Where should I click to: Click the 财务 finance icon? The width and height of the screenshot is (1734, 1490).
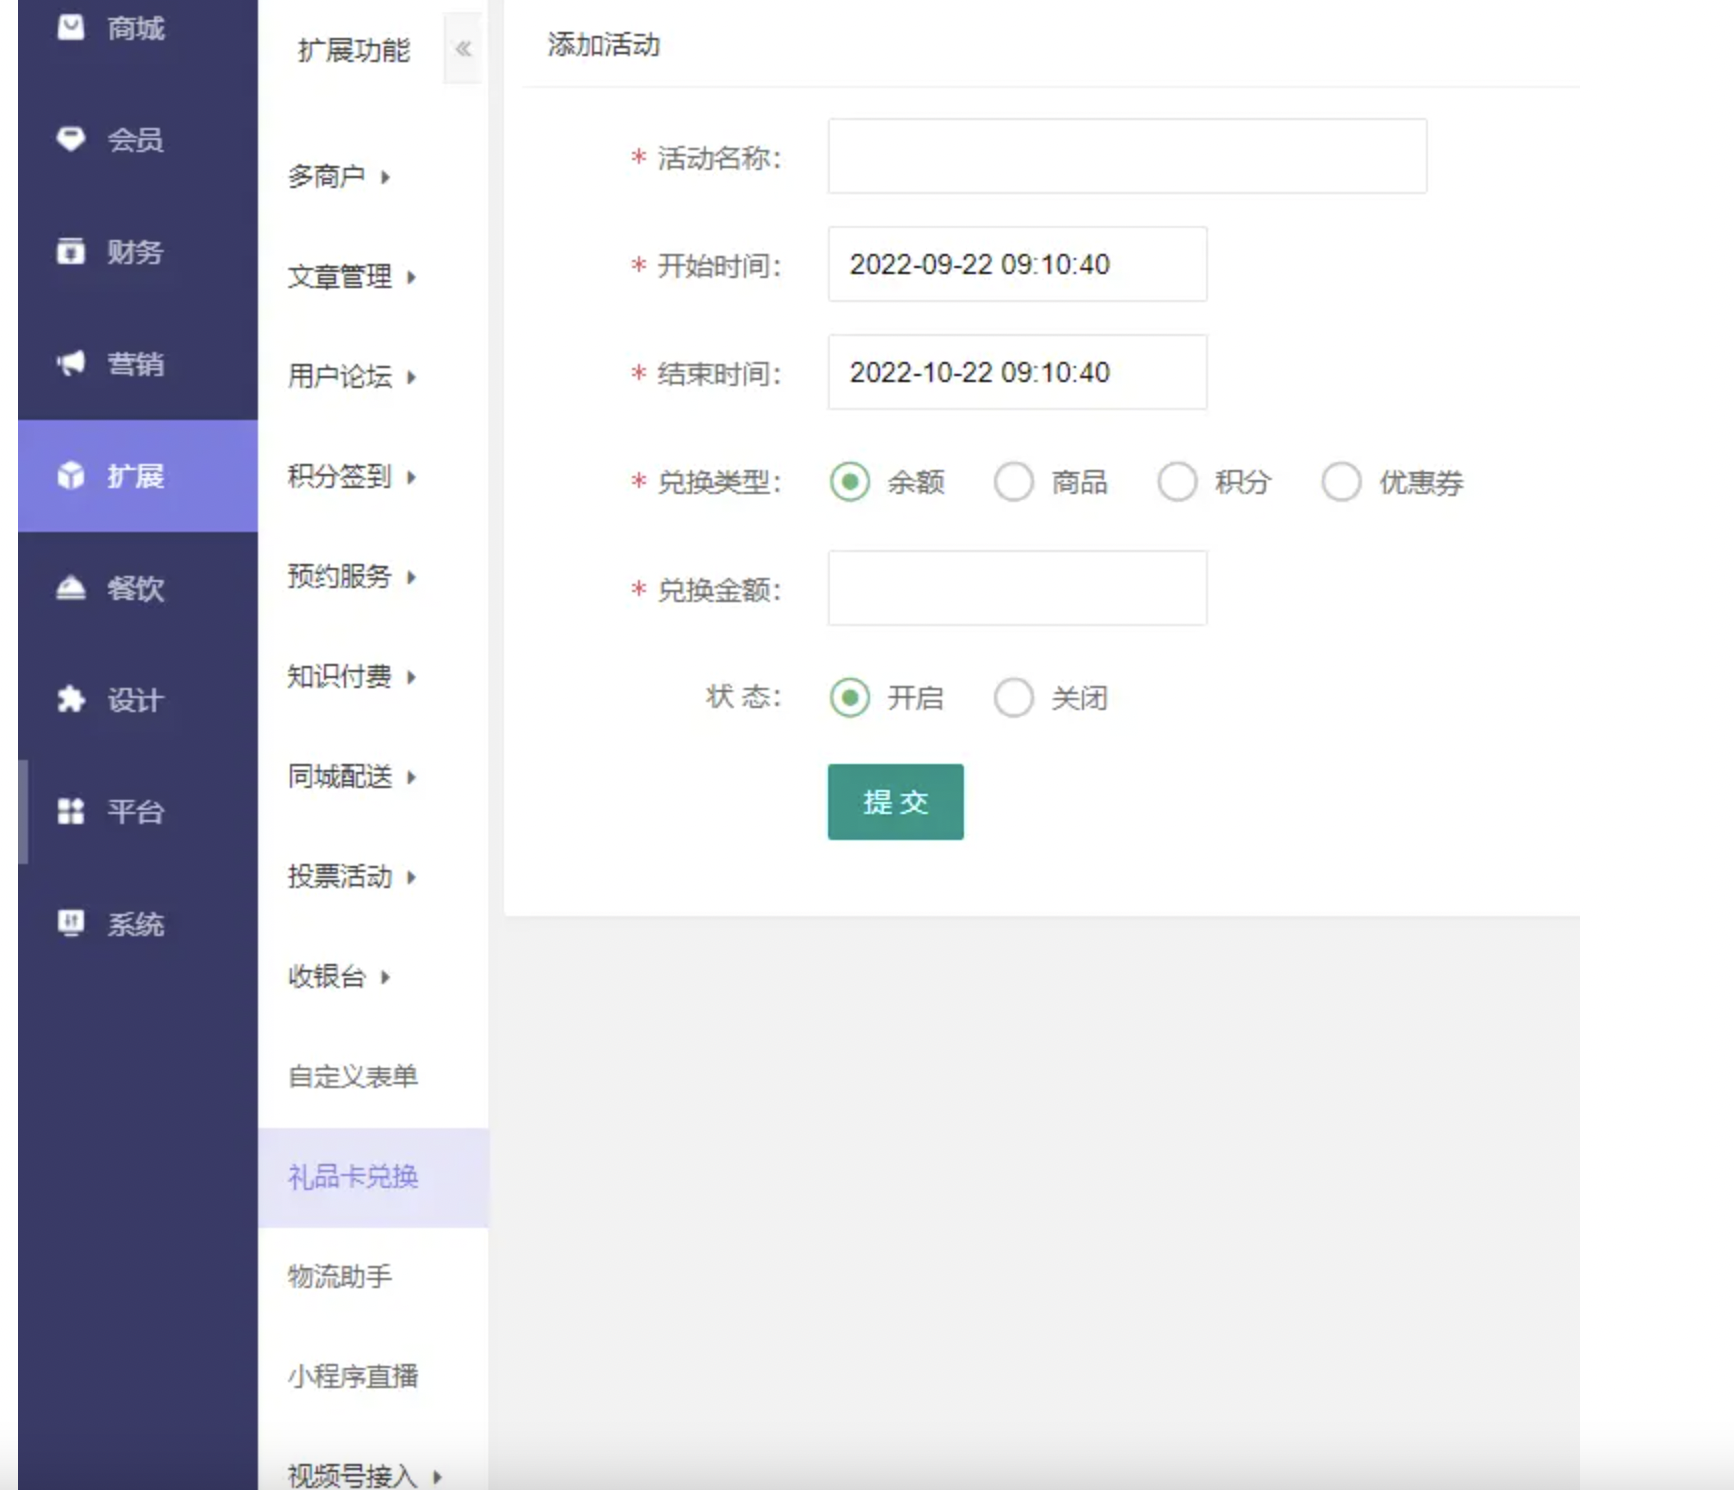(x=71, y=251)
